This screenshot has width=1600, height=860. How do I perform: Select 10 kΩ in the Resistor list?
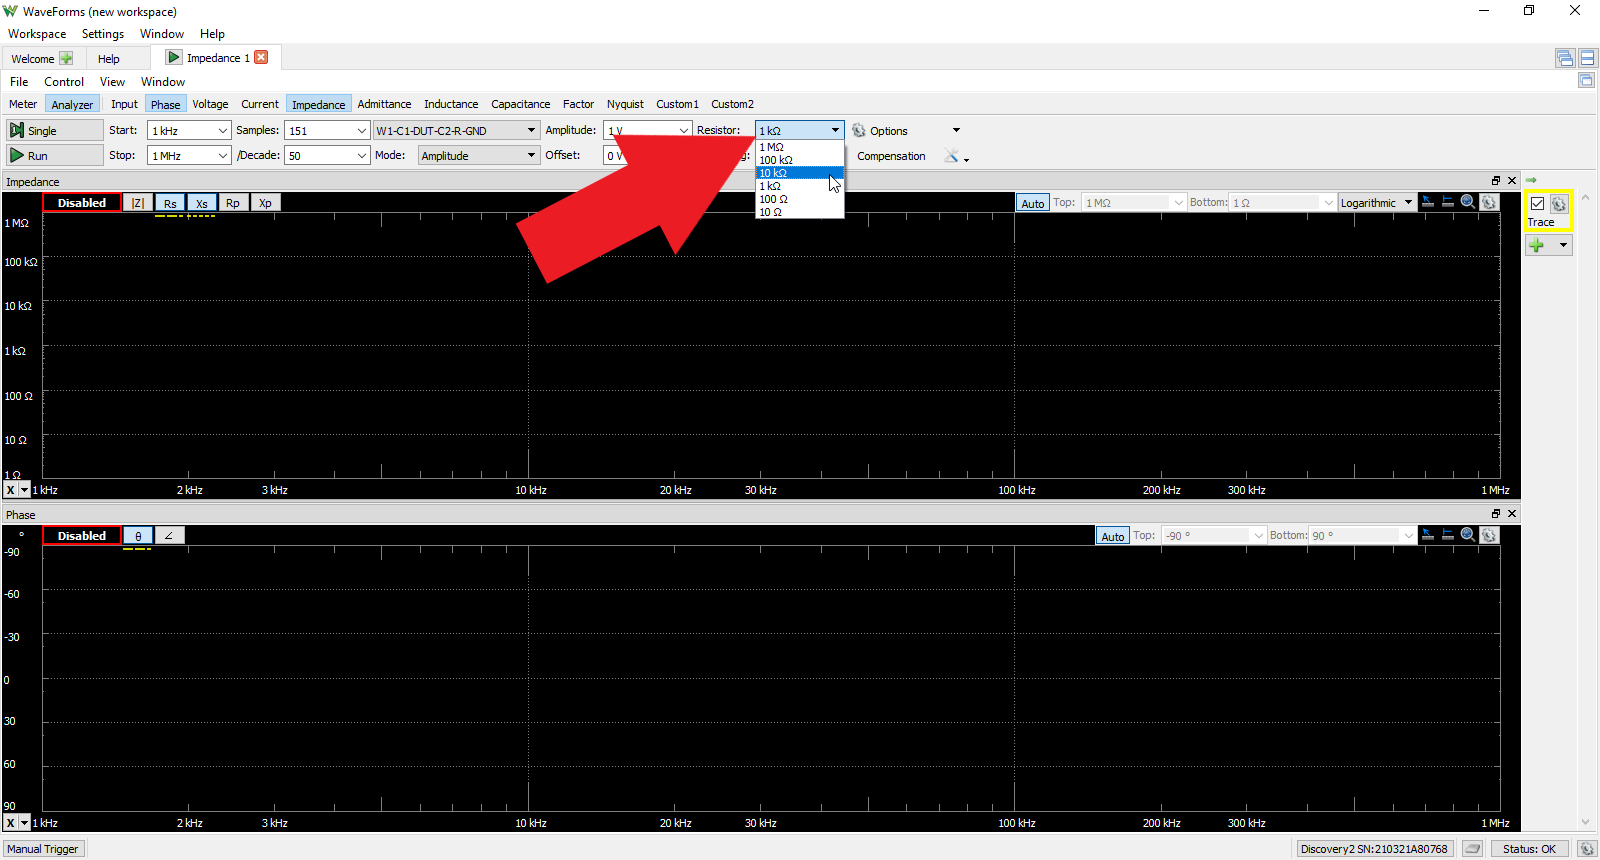point(799,173)
